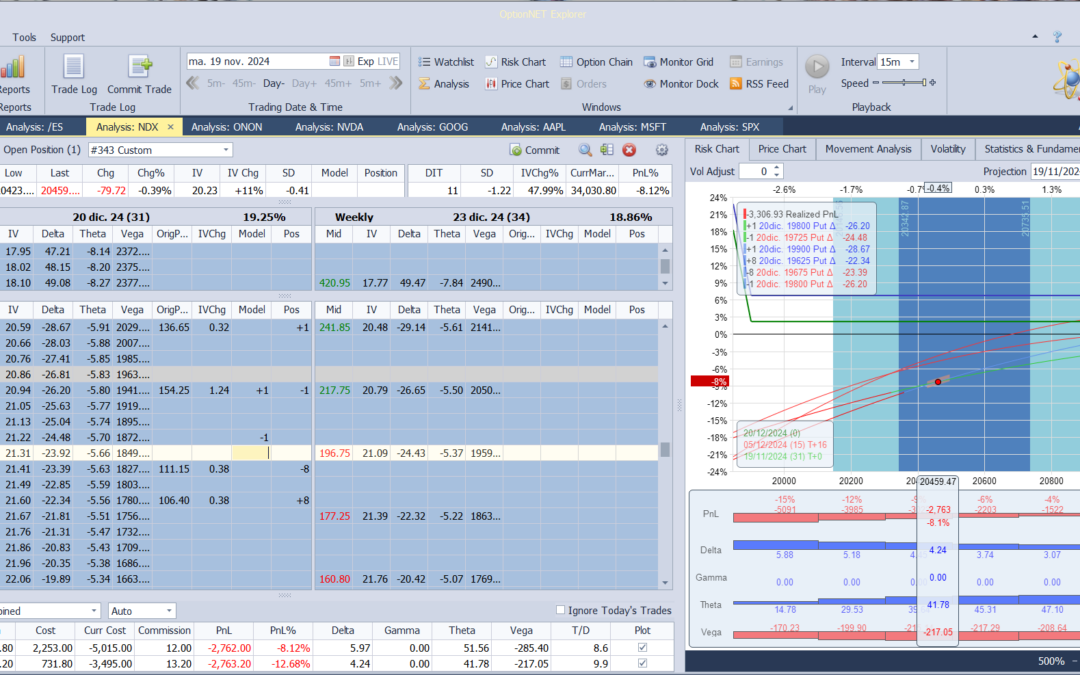
Task: Click the highlighted Model cell in 21.31 row
Action: click(x=251, y=453)
